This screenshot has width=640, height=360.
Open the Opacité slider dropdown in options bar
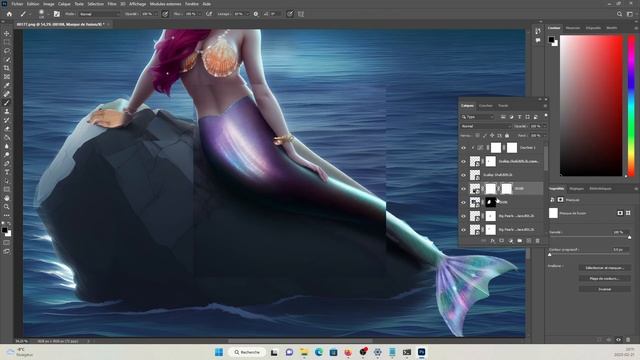click(156, 14)
